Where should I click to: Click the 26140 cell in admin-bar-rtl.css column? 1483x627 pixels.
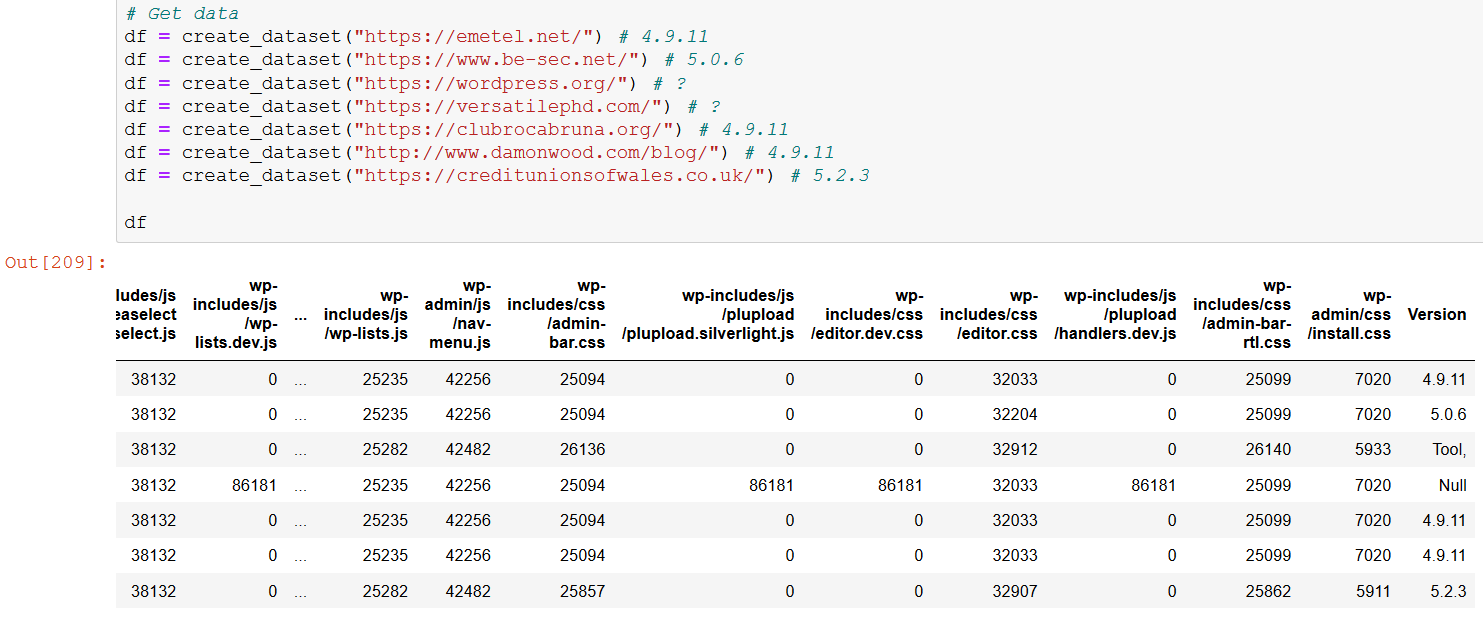(x=1268, y=449)
